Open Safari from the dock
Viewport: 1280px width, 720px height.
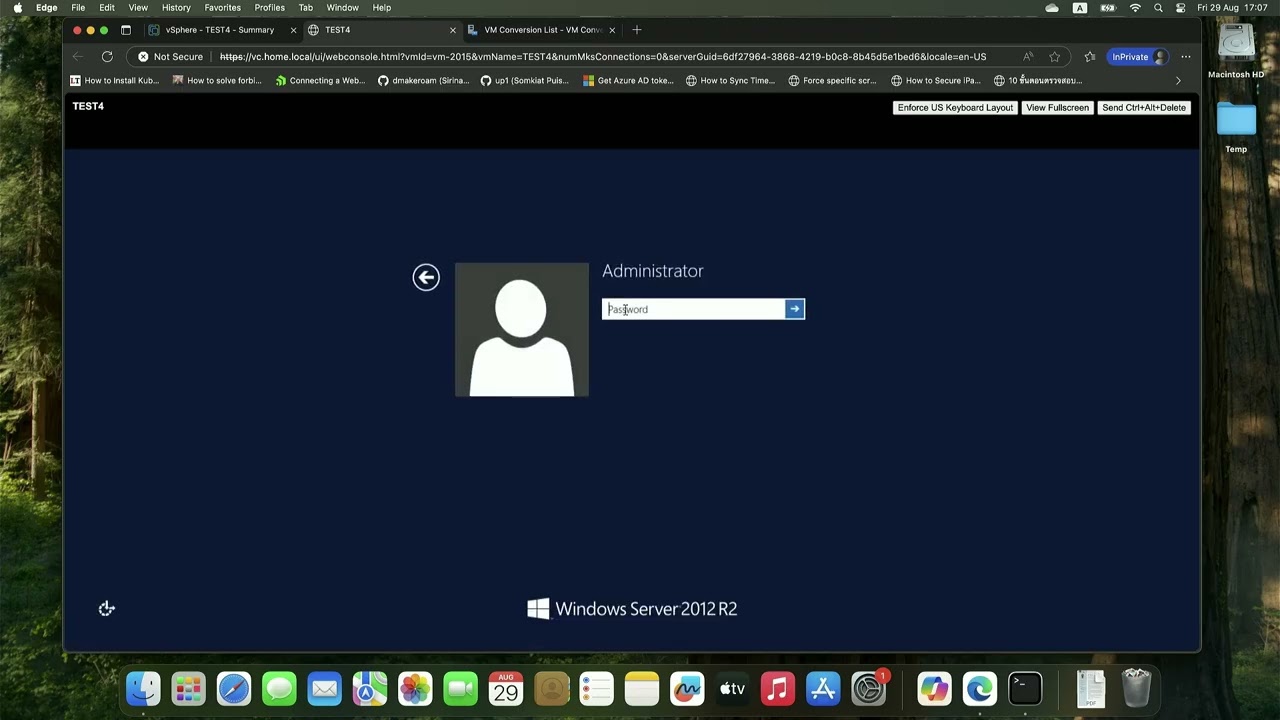[234, 689]
